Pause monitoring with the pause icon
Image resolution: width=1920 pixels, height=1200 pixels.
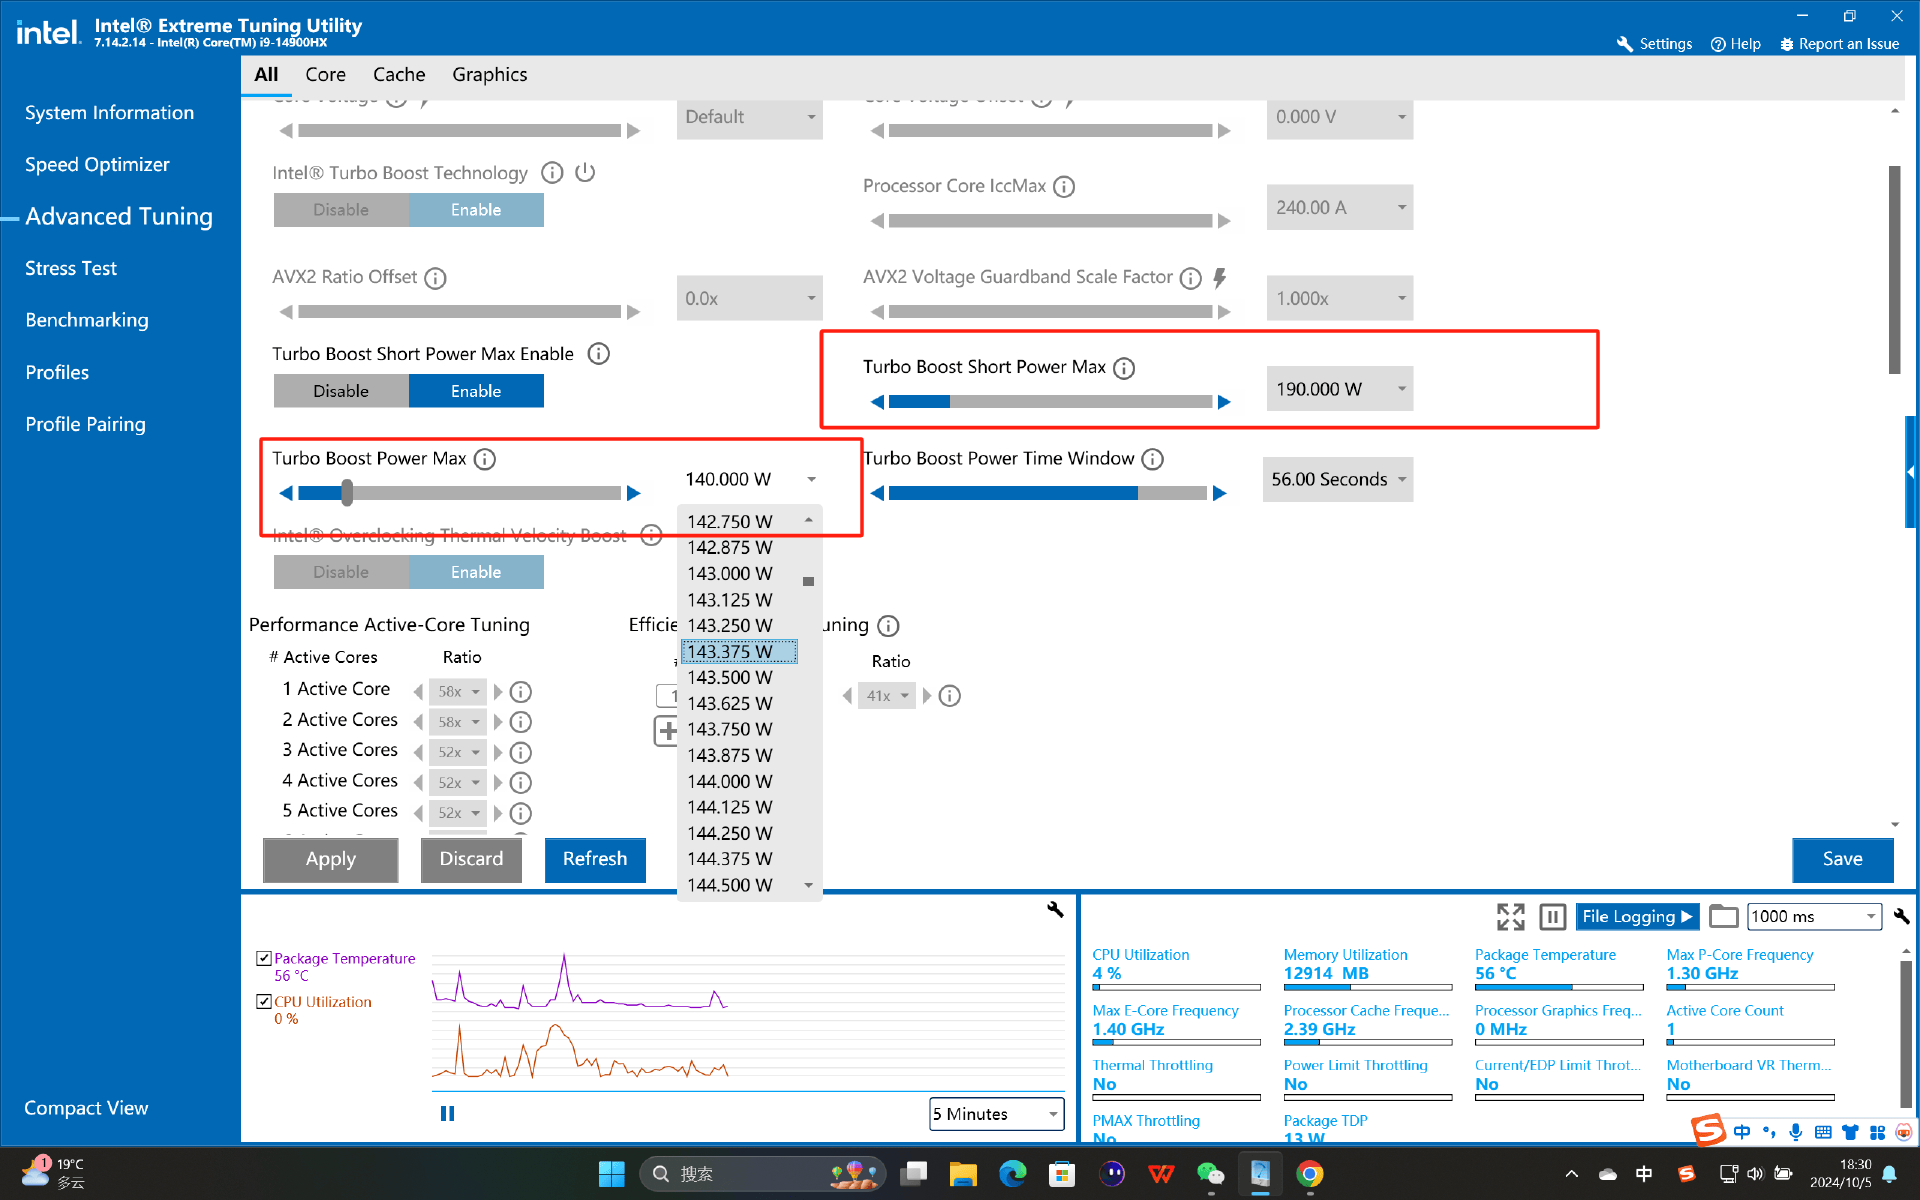[1552, 916]
